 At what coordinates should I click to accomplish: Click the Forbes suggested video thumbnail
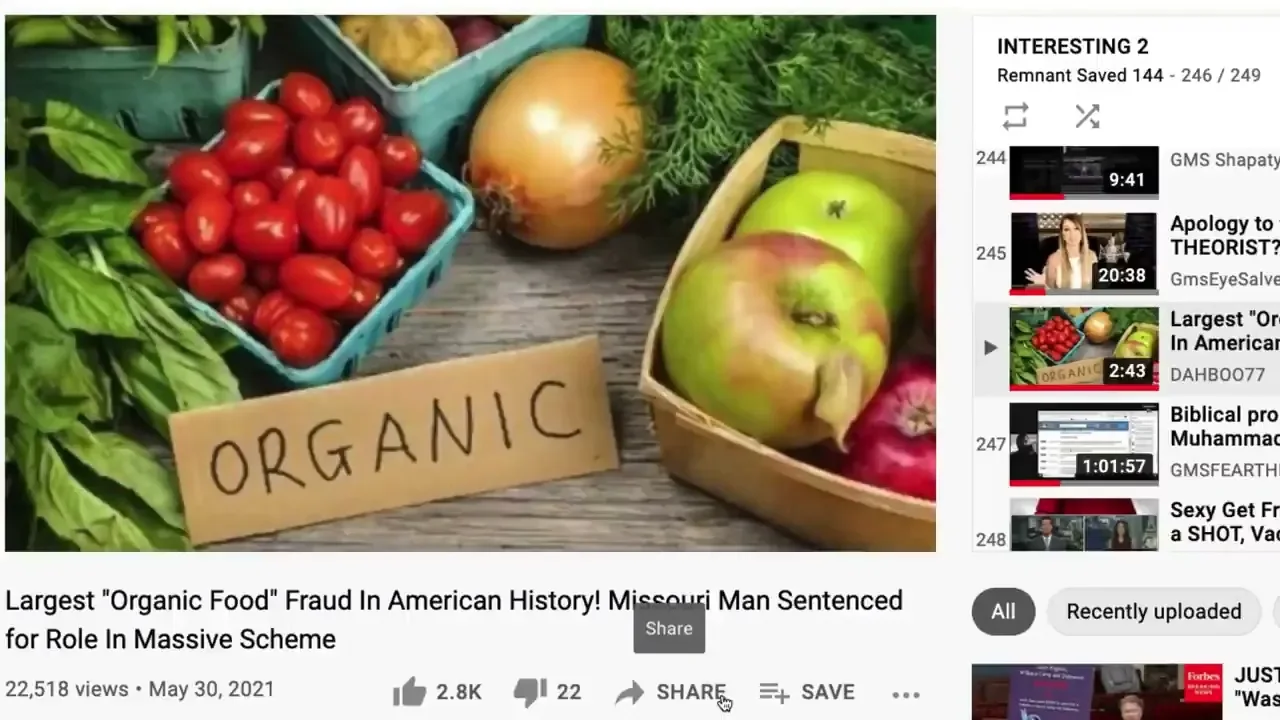point(1097,692)
